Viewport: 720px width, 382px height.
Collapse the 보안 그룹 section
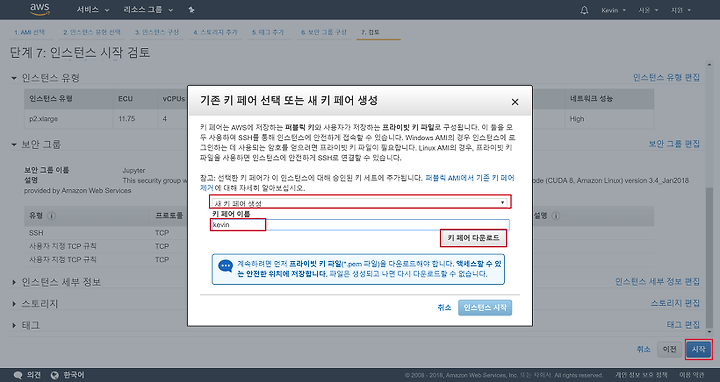coord(14,145)
